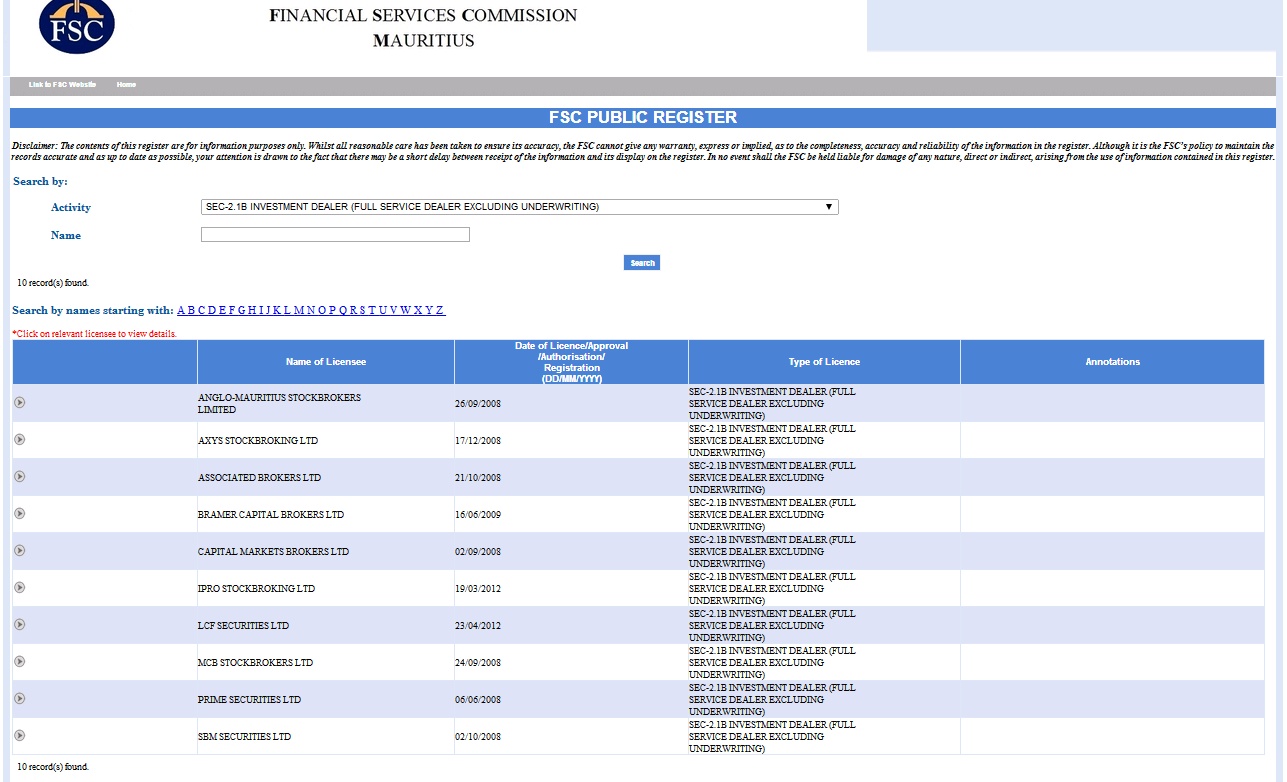Open the Link to FSC Website menu item
The width and height of the screenshot is (1287, 782).
(x=62, y=85)
